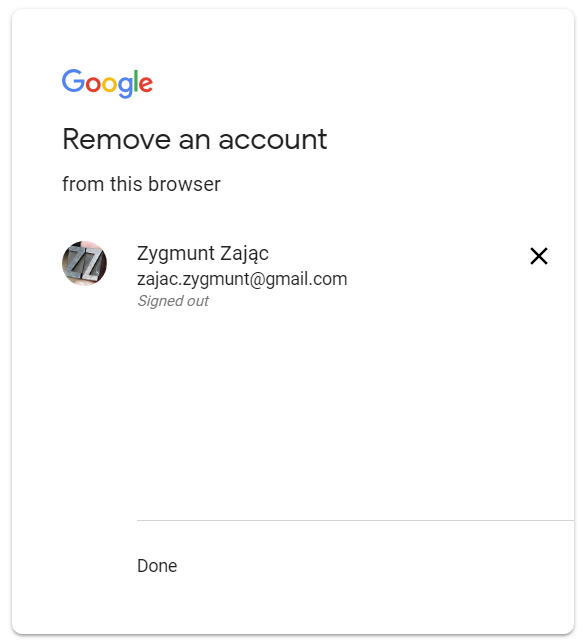
Task: Click the surname Zając in account row
Action: click(244, 253)
